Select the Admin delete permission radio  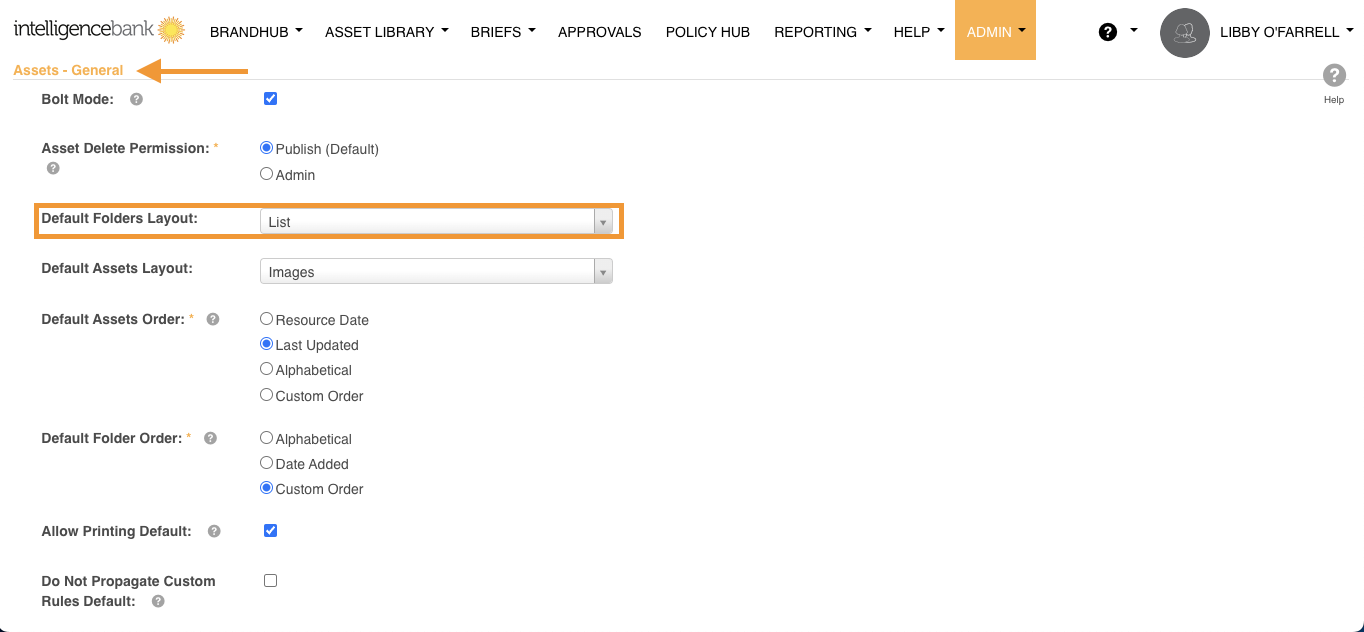(x=266, y=174)
